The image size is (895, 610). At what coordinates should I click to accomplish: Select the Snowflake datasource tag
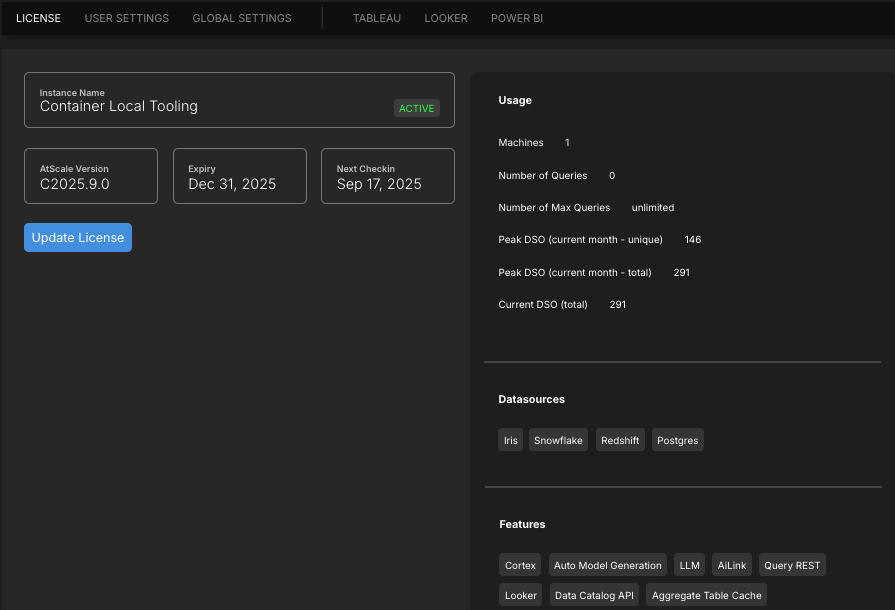558,441
